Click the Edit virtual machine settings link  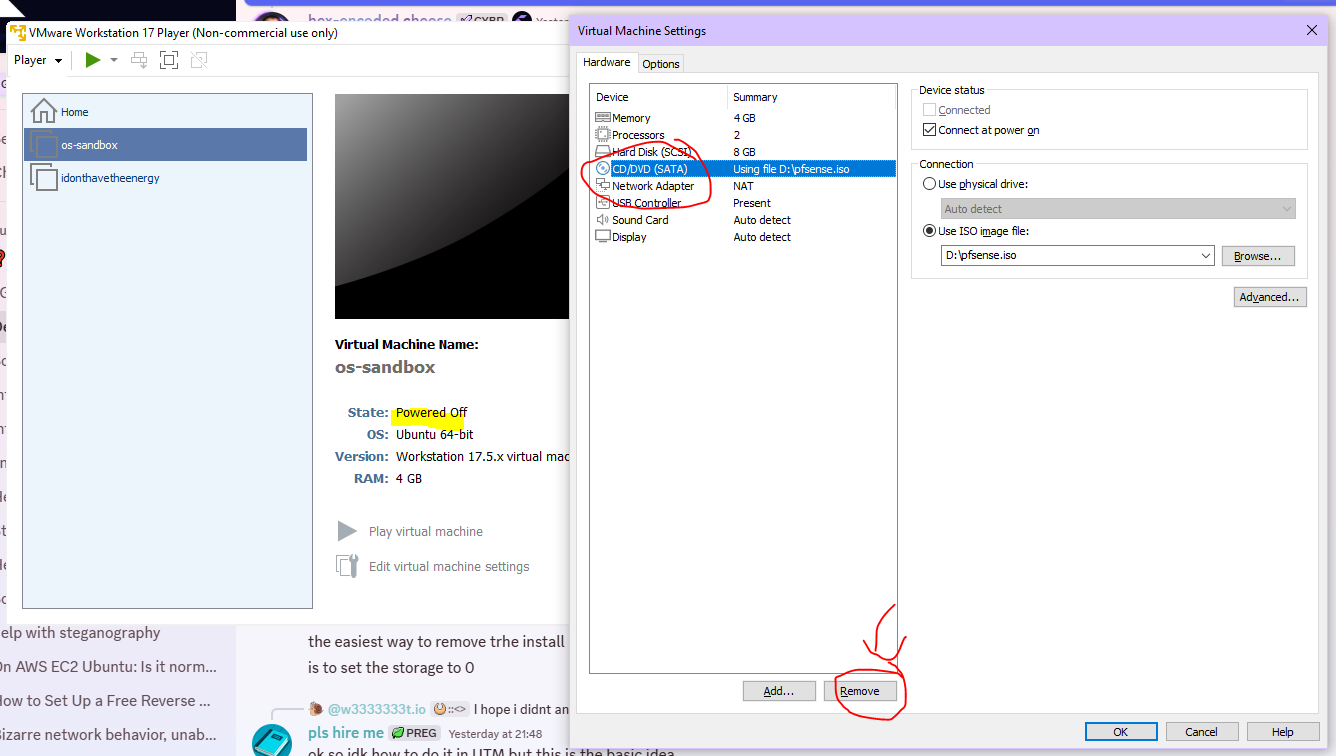449,567
